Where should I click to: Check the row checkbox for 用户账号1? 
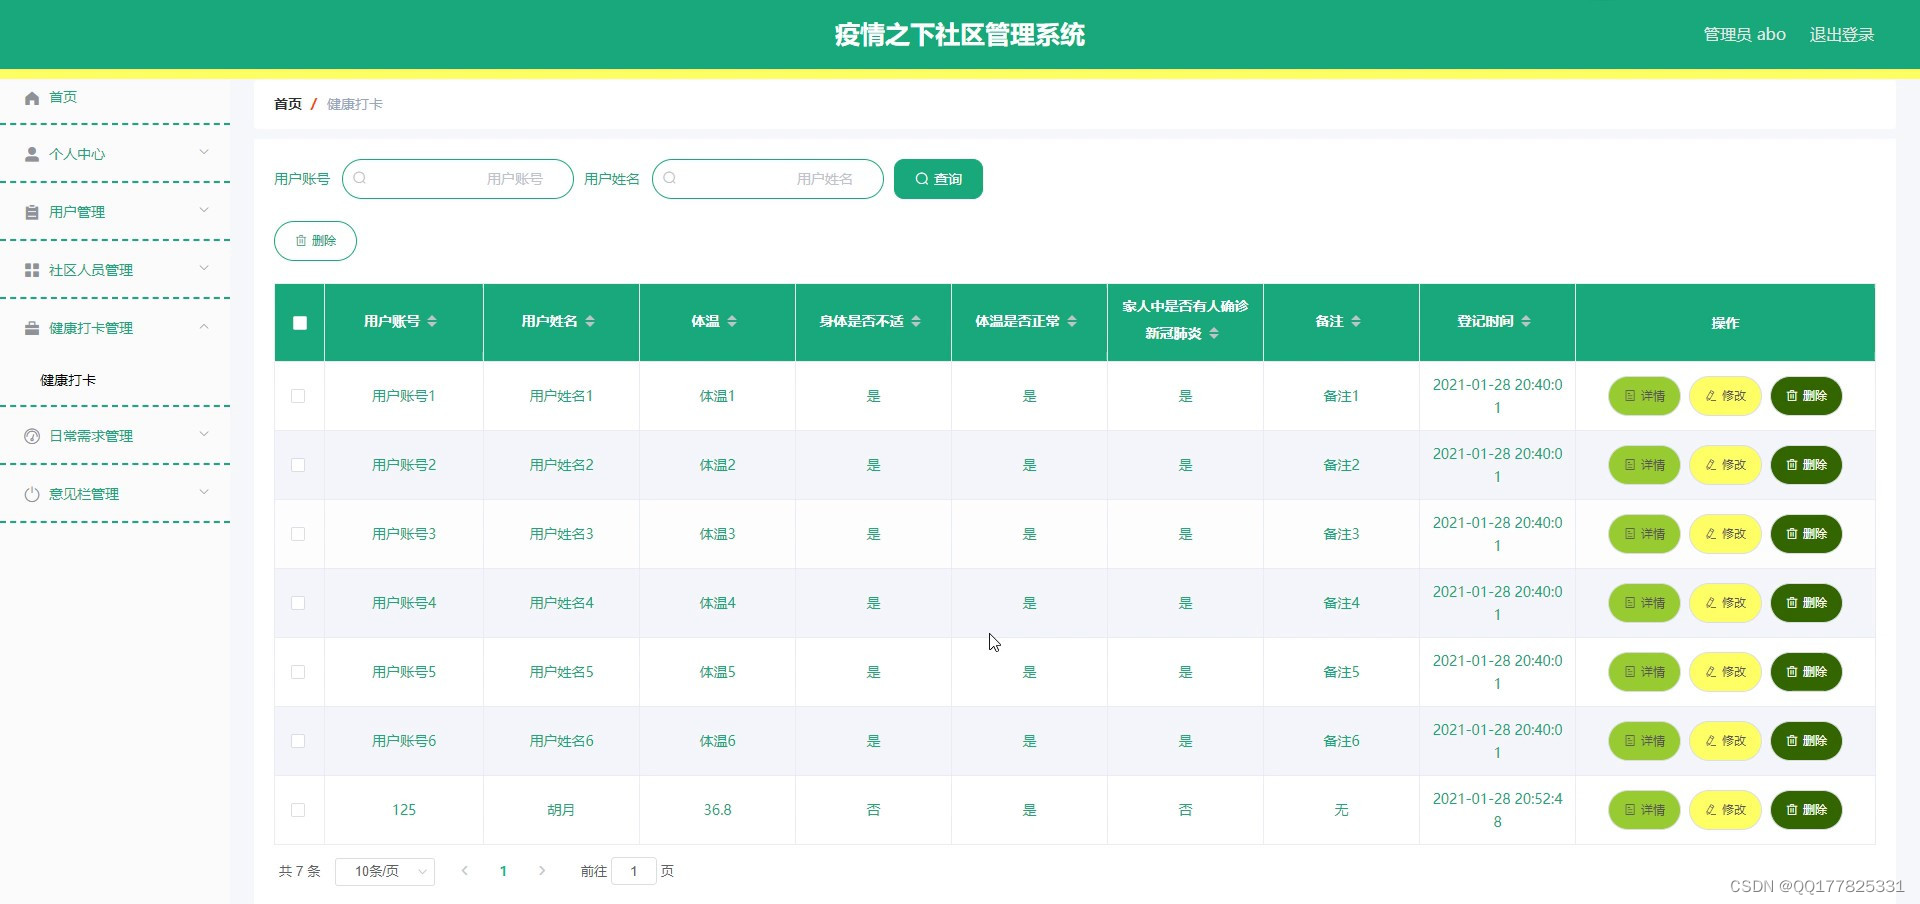(298, 396)
